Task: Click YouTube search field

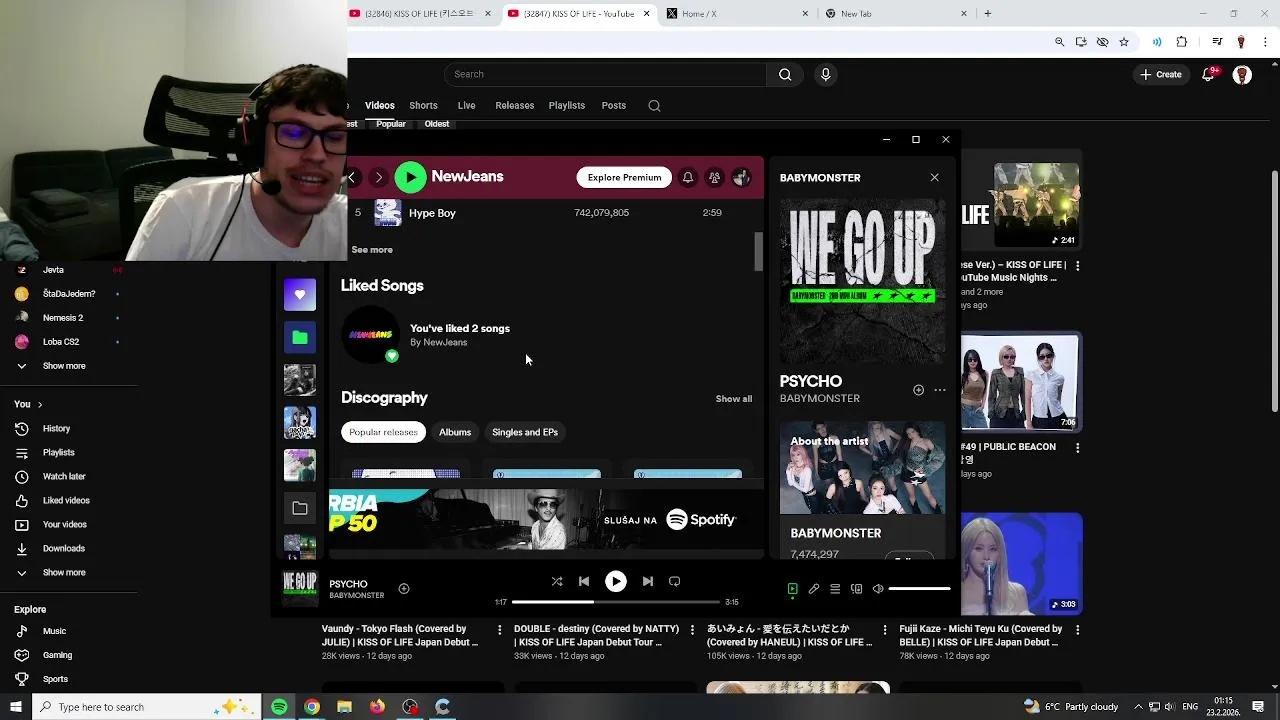Action: coord(605,74)
